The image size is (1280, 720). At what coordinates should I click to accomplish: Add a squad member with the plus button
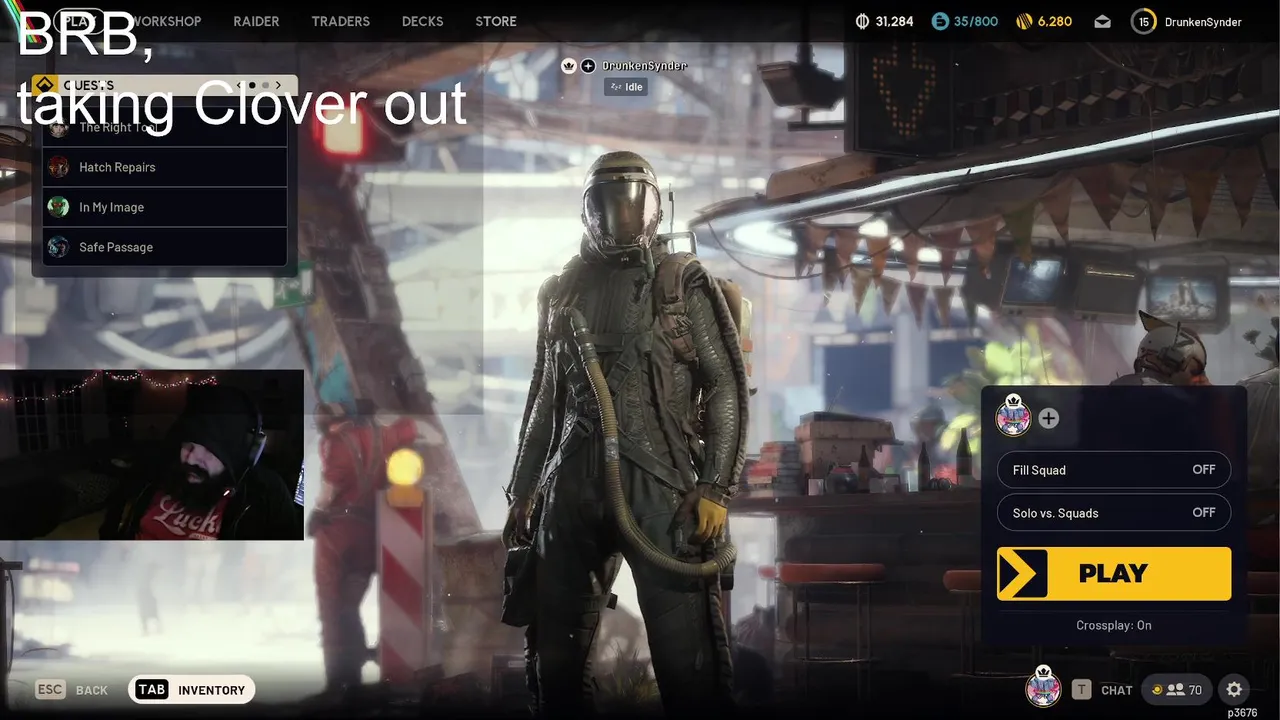(x=1048, y=418)
